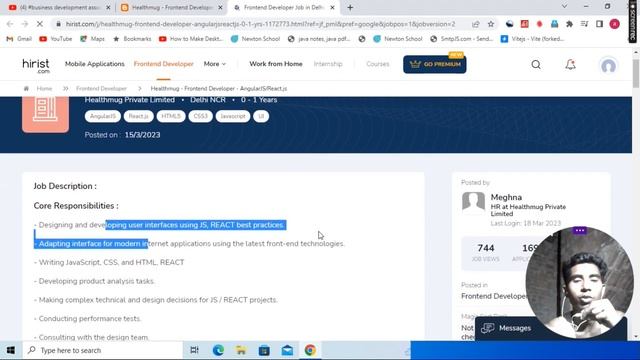Open Work from Home menu item
The height and width of the screenshot is (360, 640).
point(276,64)
